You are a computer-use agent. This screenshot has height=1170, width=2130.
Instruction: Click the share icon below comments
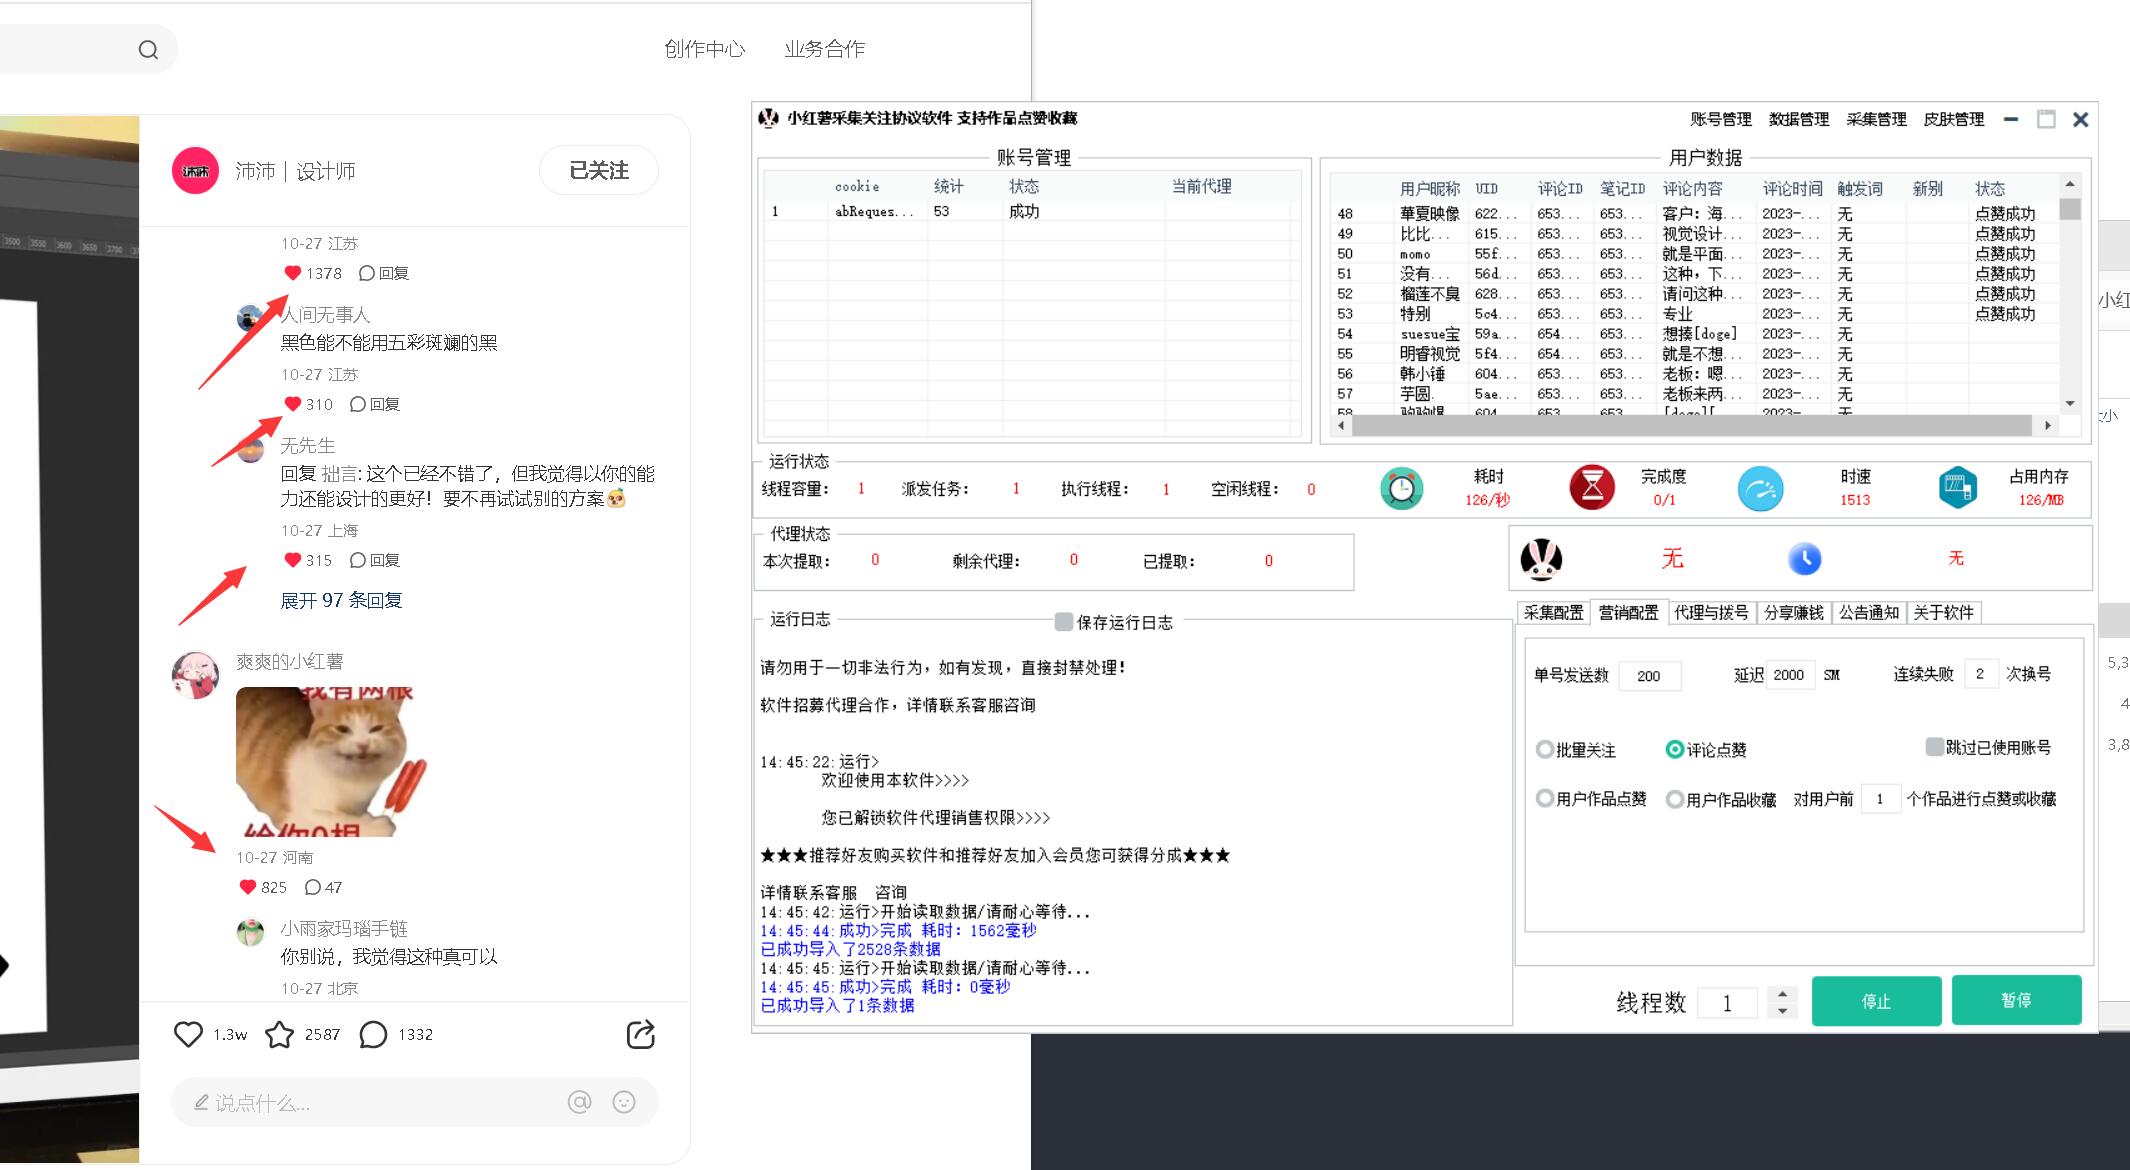point(640,1034)
